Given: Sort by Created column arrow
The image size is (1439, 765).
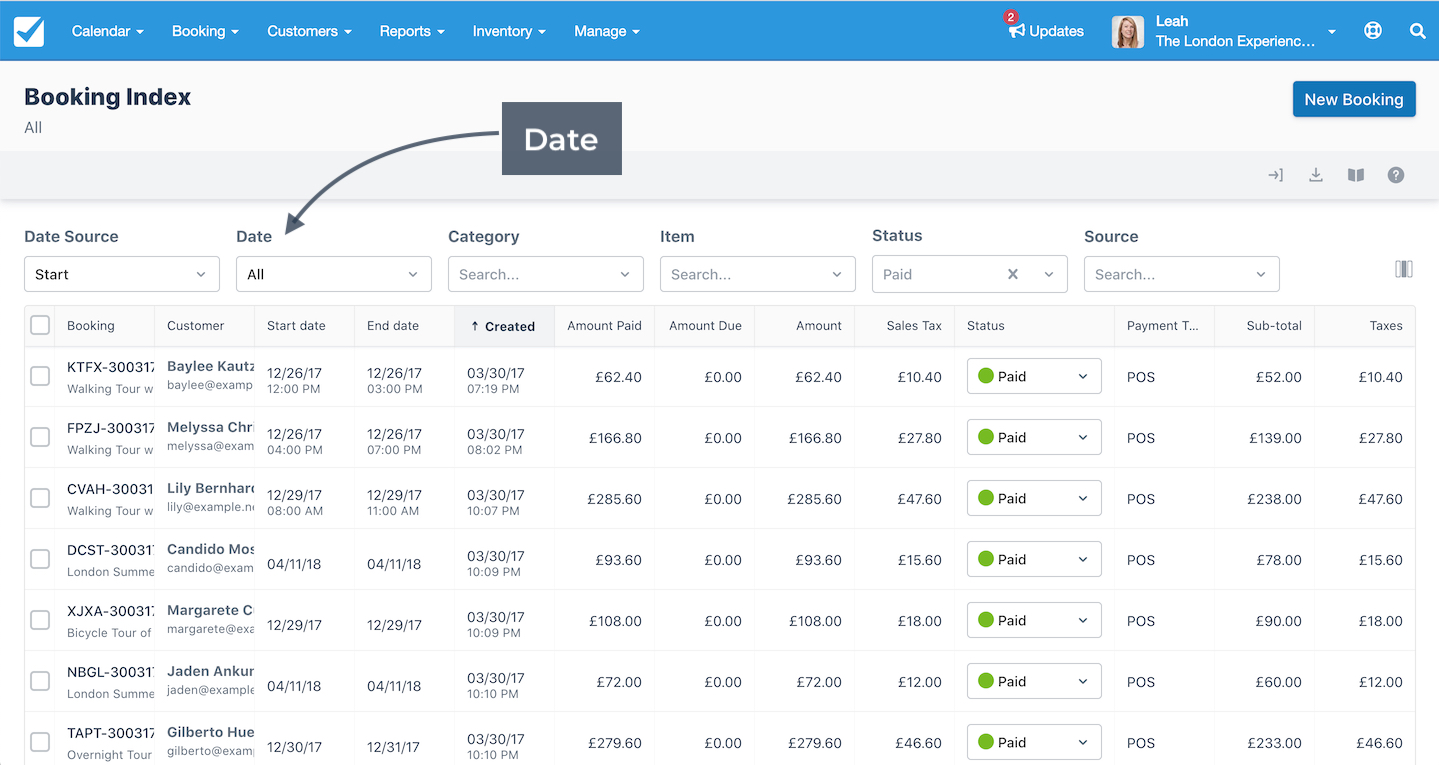Looking at the screenshot, I should (475, 326).
